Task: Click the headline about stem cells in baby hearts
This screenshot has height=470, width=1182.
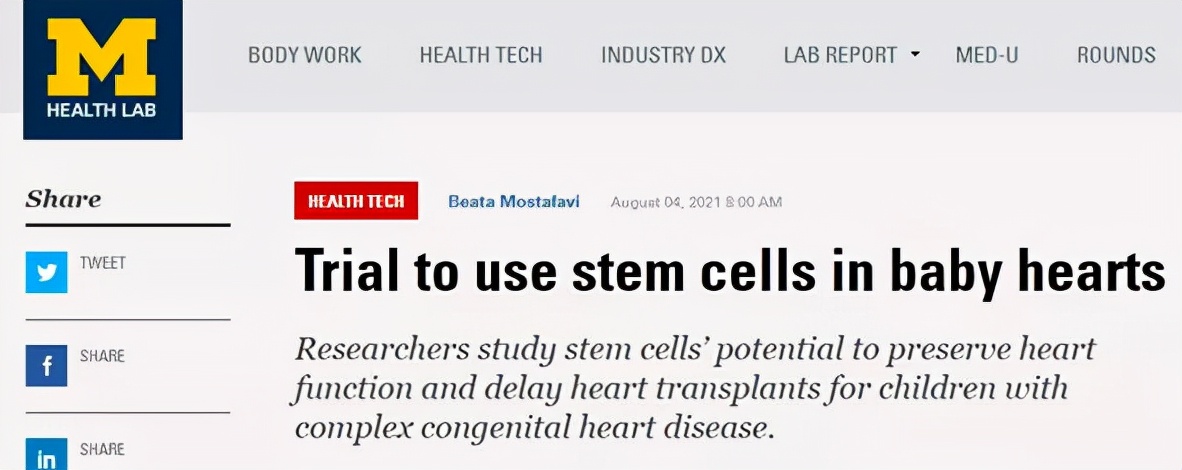Action: click(x=729, y=270)
